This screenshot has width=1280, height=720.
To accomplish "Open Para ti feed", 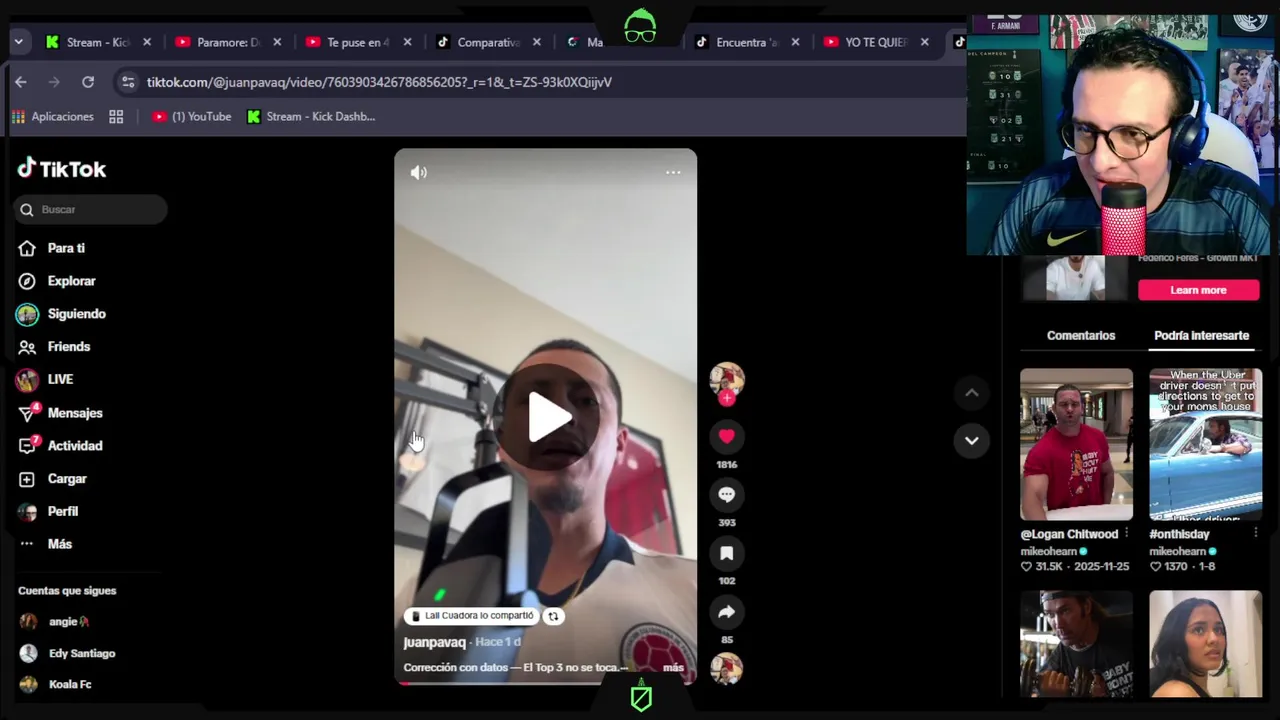I will [x=66, y=248].
